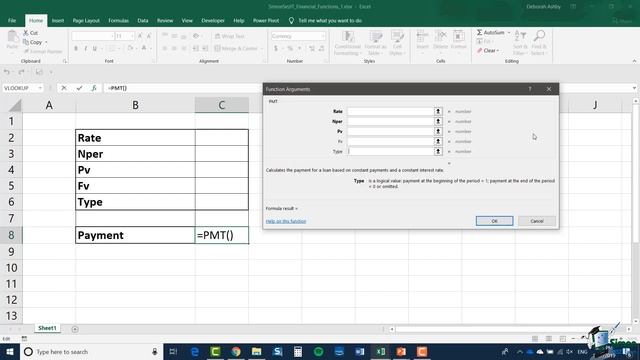Open the File tab
Viewport: 640px width, 360px height.
(12, 20)
